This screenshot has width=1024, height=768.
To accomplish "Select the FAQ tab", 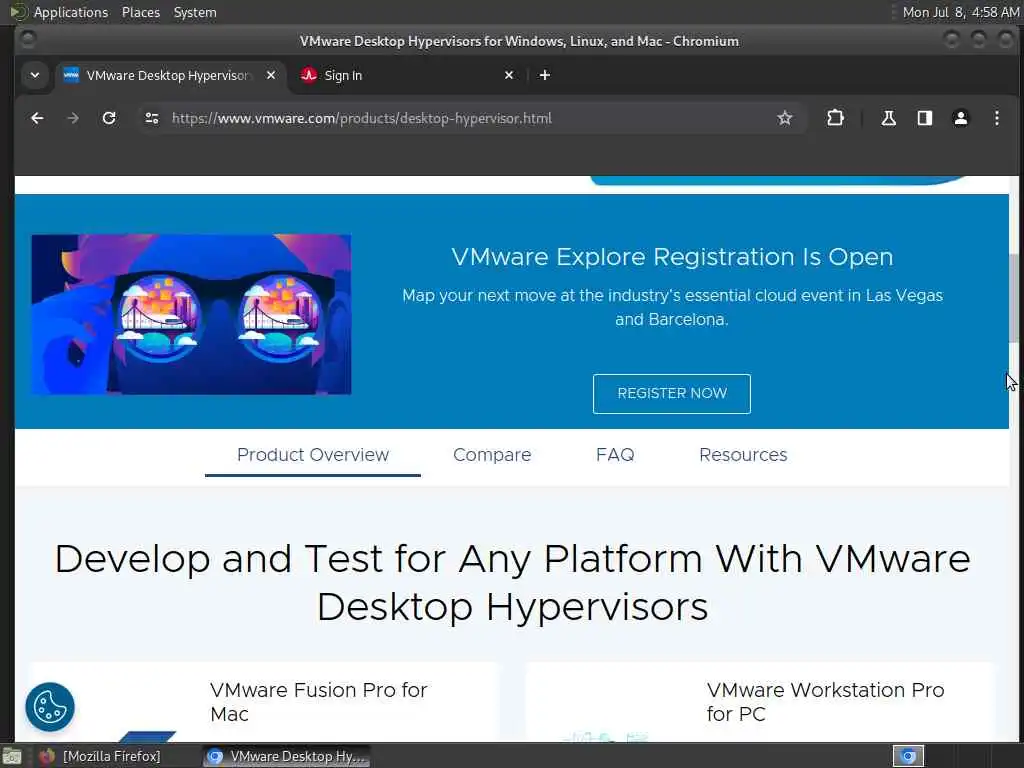I will click(x=615, y=455).
